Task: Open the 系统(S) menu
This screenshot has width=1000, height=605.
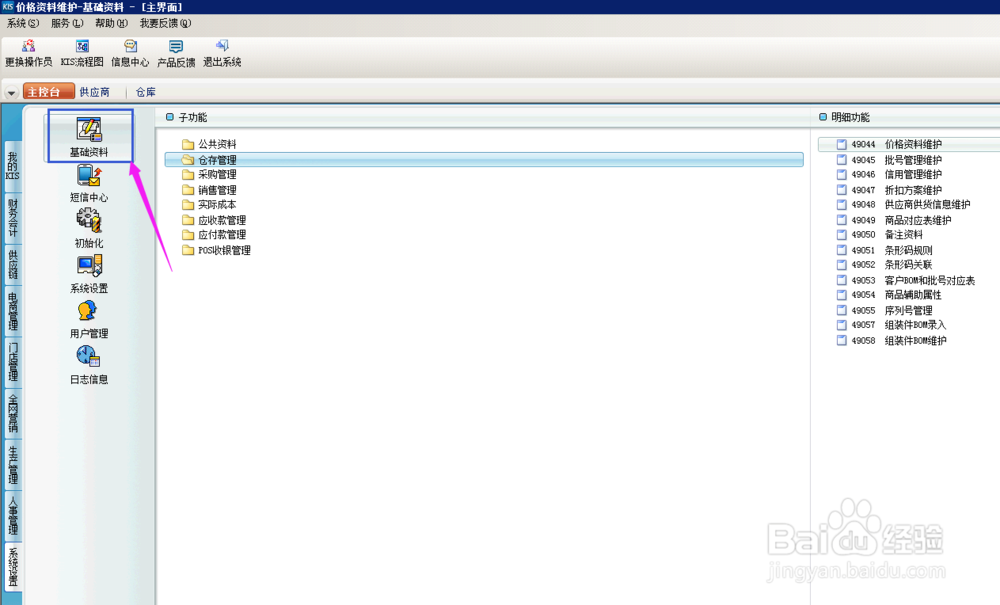Action: point(23,23)
